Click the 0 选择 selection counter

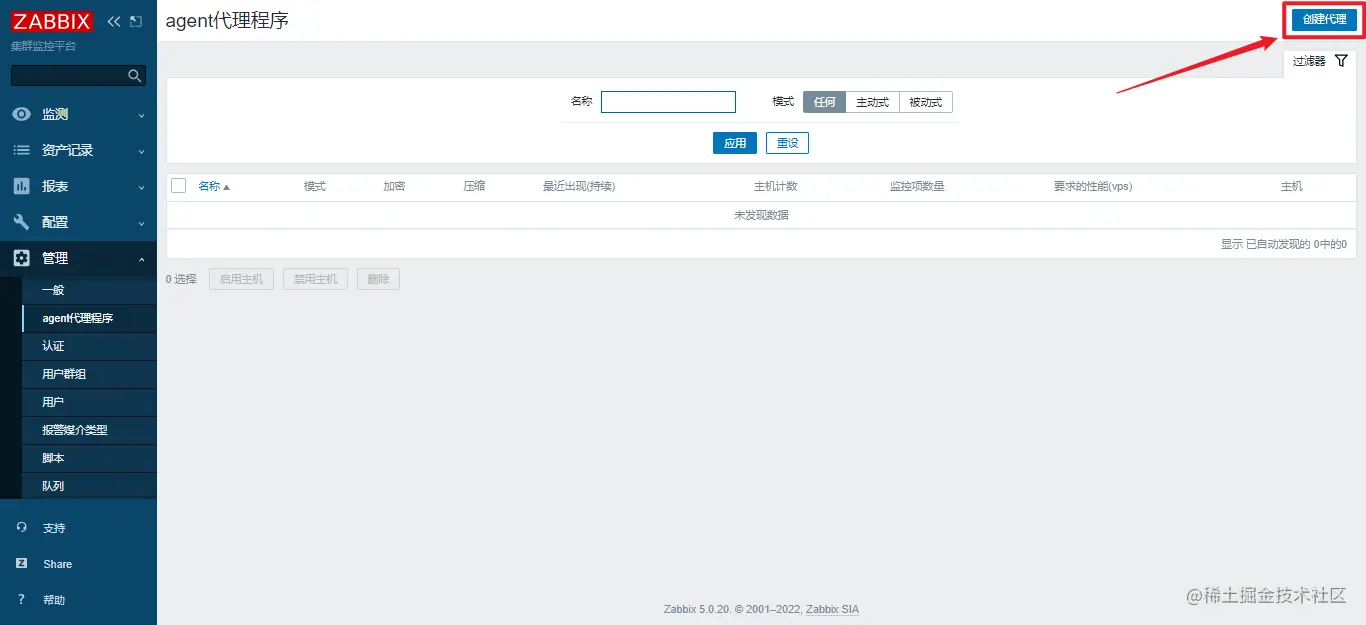181,279
